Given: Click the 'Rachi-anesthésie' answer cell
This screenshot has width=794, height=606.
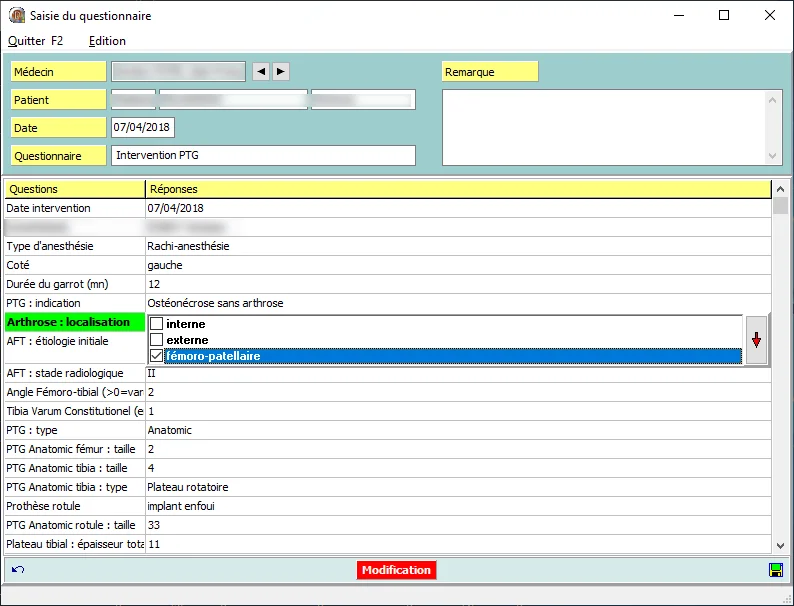Looking at the screenshot, I should (458, 246).
